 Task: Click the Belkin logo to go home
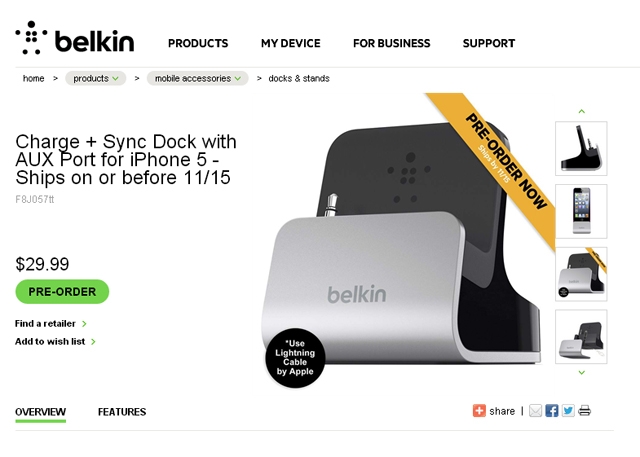click(x=75, y=38)
